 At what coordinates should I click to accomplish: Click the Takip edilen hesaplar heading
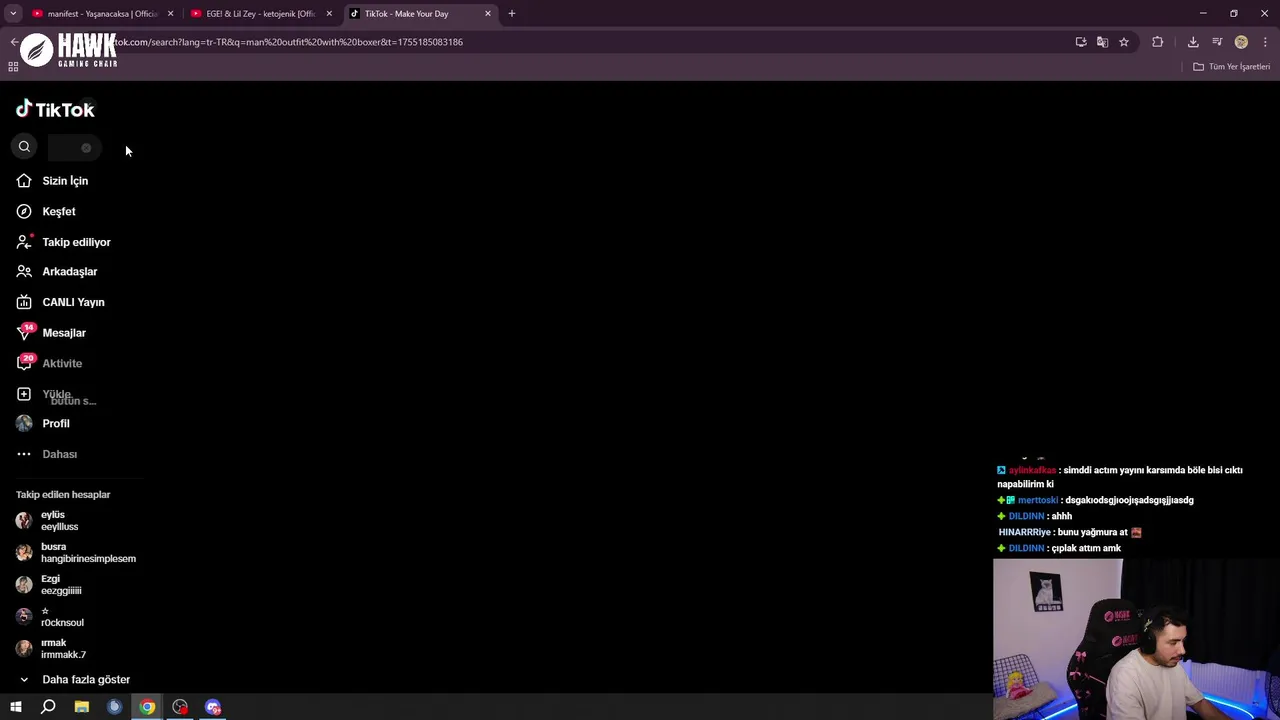click(63, 495)
